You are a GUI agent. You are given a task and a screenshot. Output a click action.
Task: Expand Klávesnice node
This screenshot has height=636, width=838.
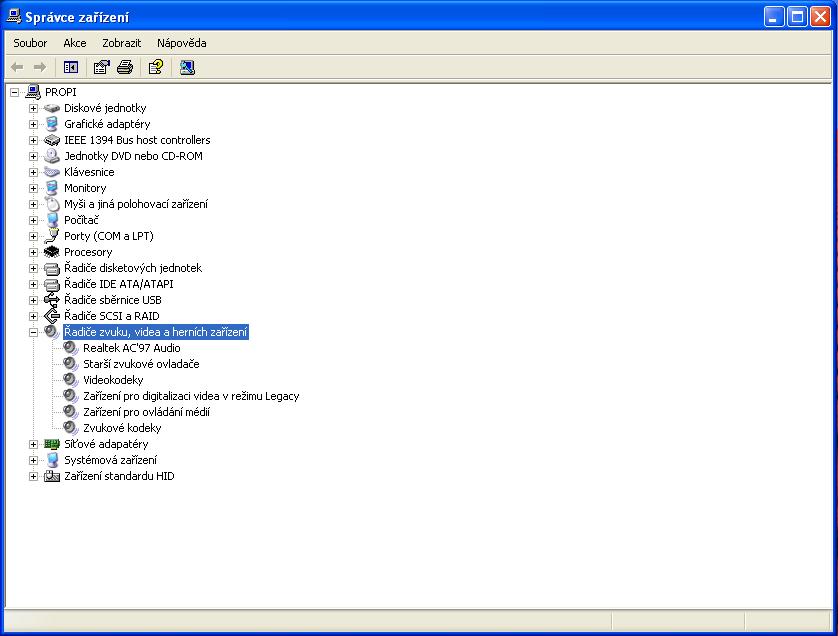coord(33,173)
